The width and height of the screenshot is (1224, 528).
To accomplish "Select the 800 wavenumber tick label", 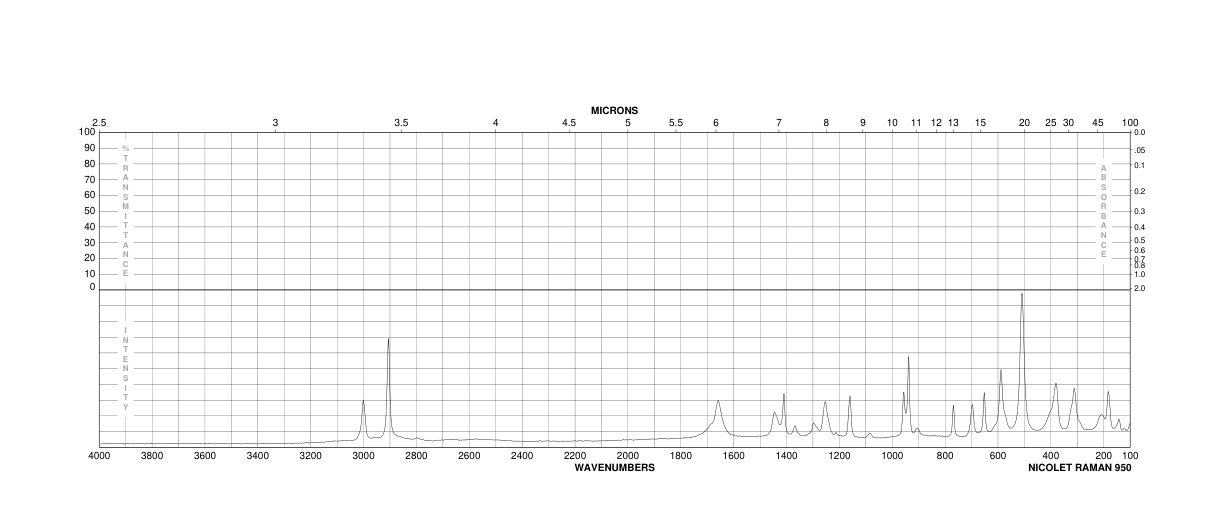I will (945, 456).
